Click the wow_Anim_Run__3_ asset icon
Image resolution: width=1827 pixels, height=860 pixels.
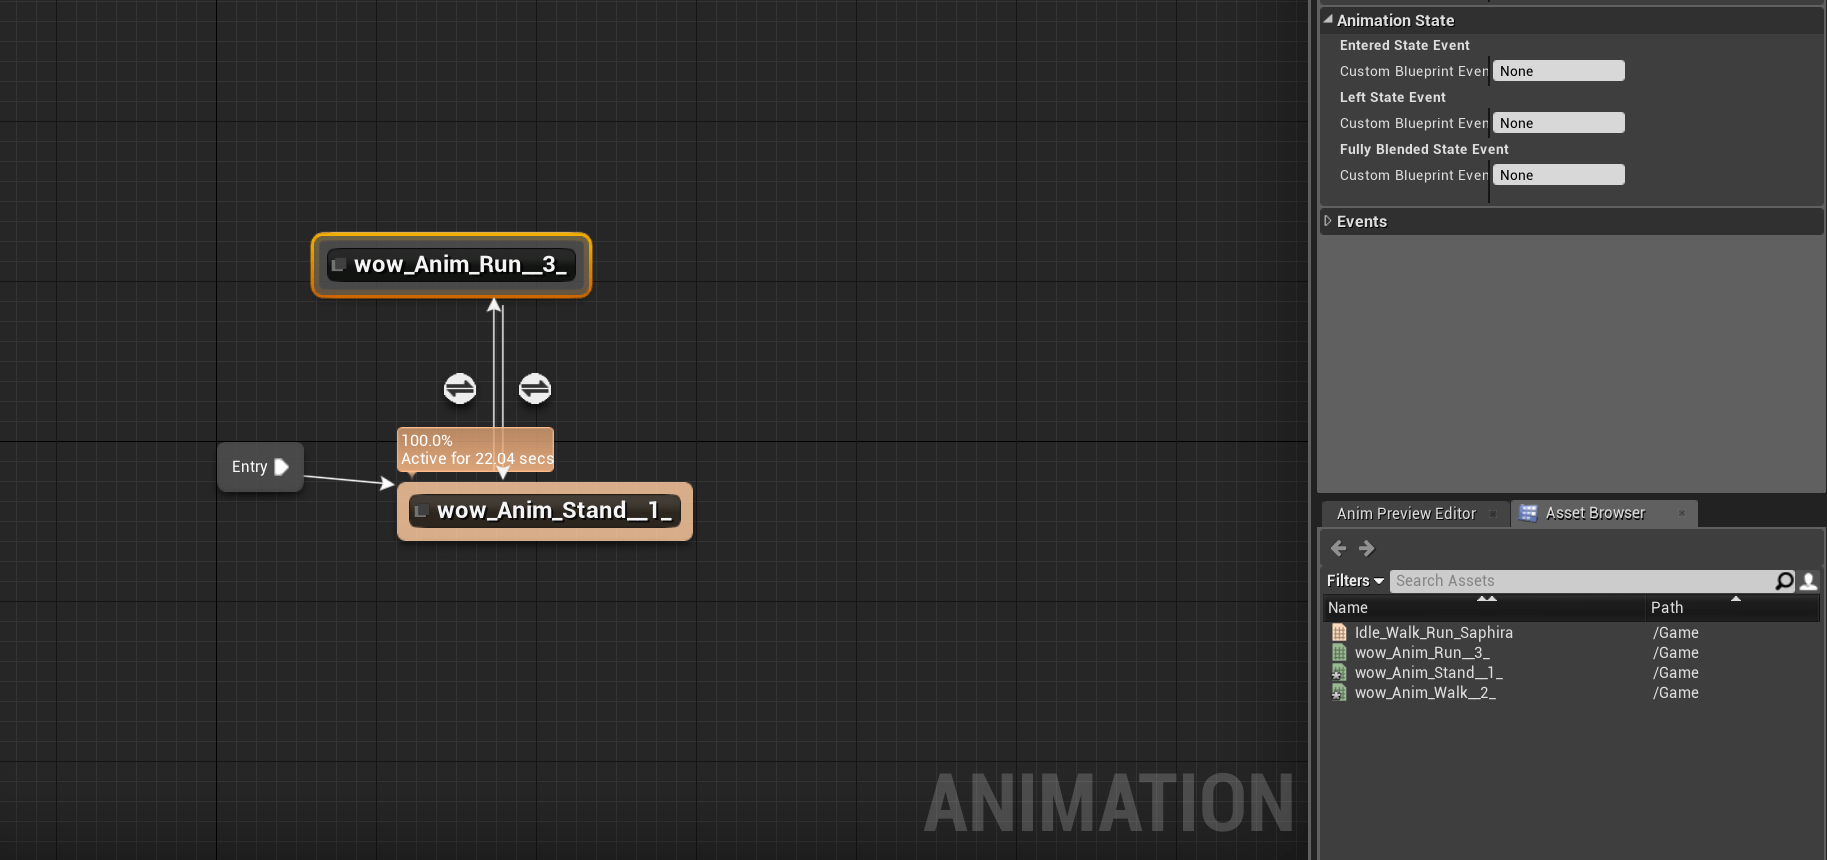[1339, 653]
